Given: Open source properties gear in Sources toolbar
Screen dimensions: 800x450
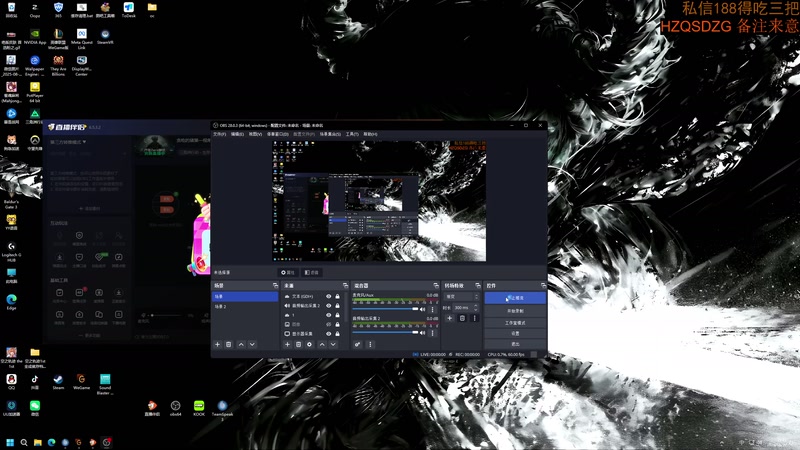Looking at the screenshot, I should pyautogui.click(x=309, y=344).
